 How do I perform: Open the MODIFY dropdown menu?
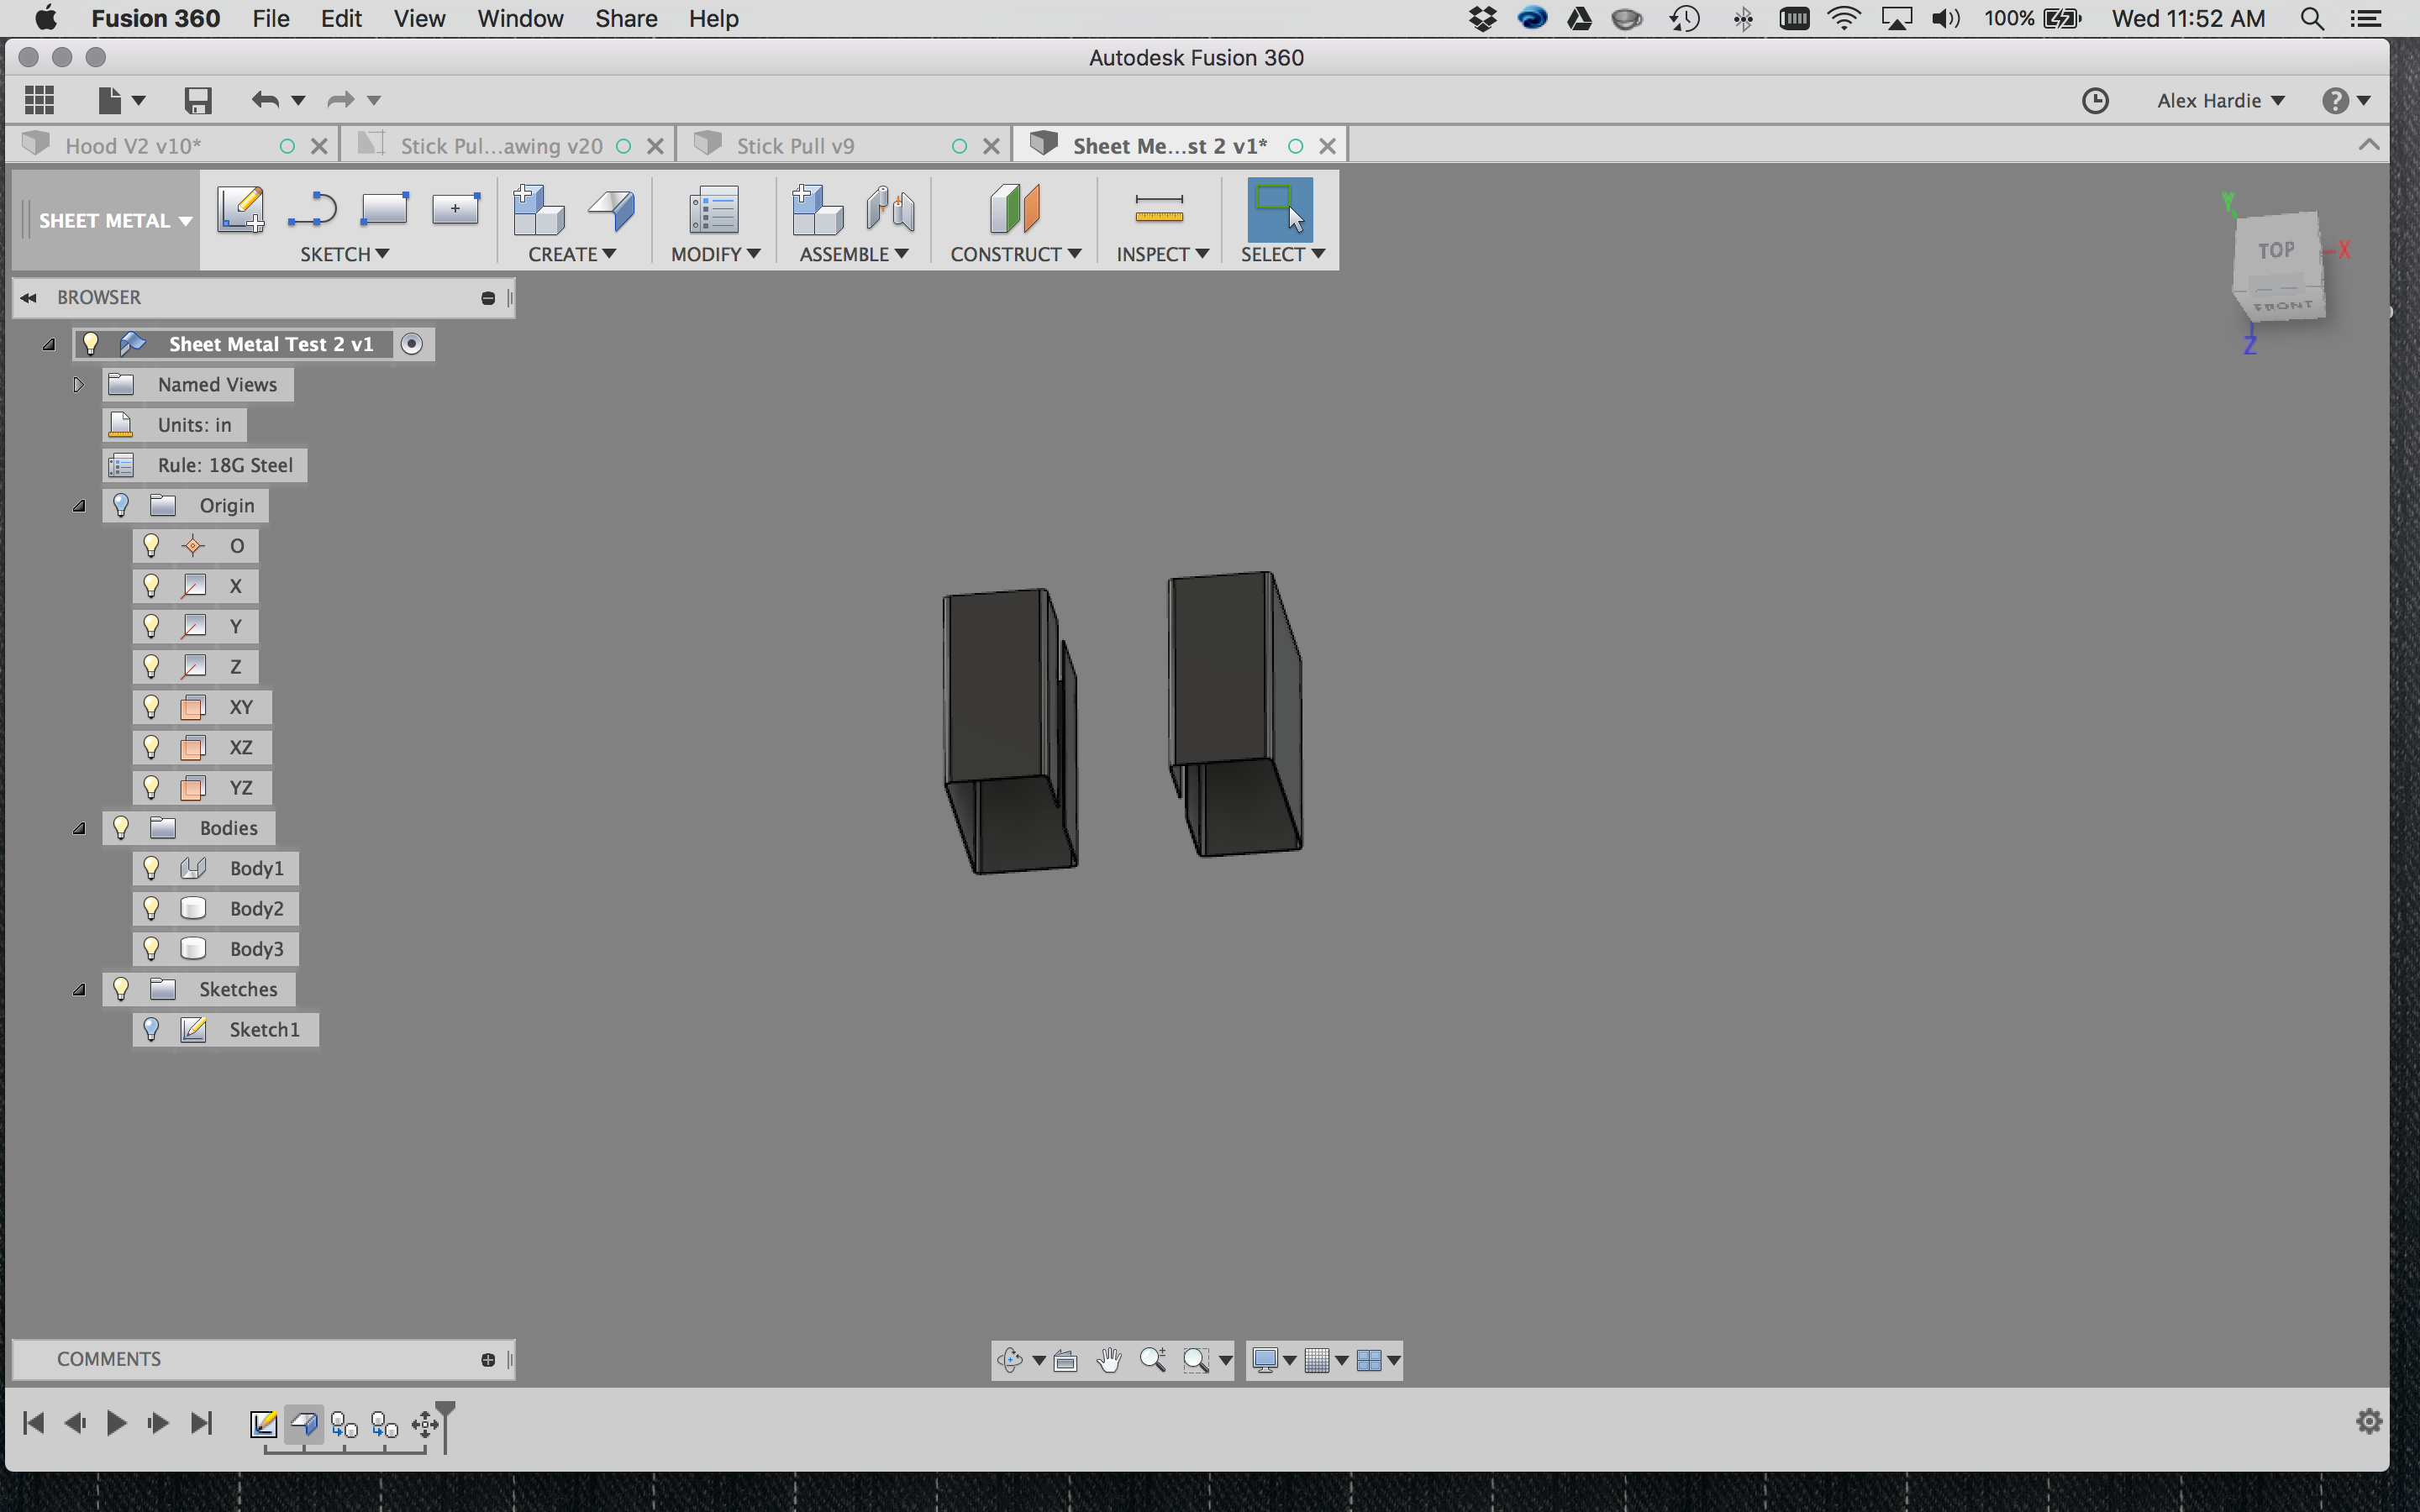point(715,254)
